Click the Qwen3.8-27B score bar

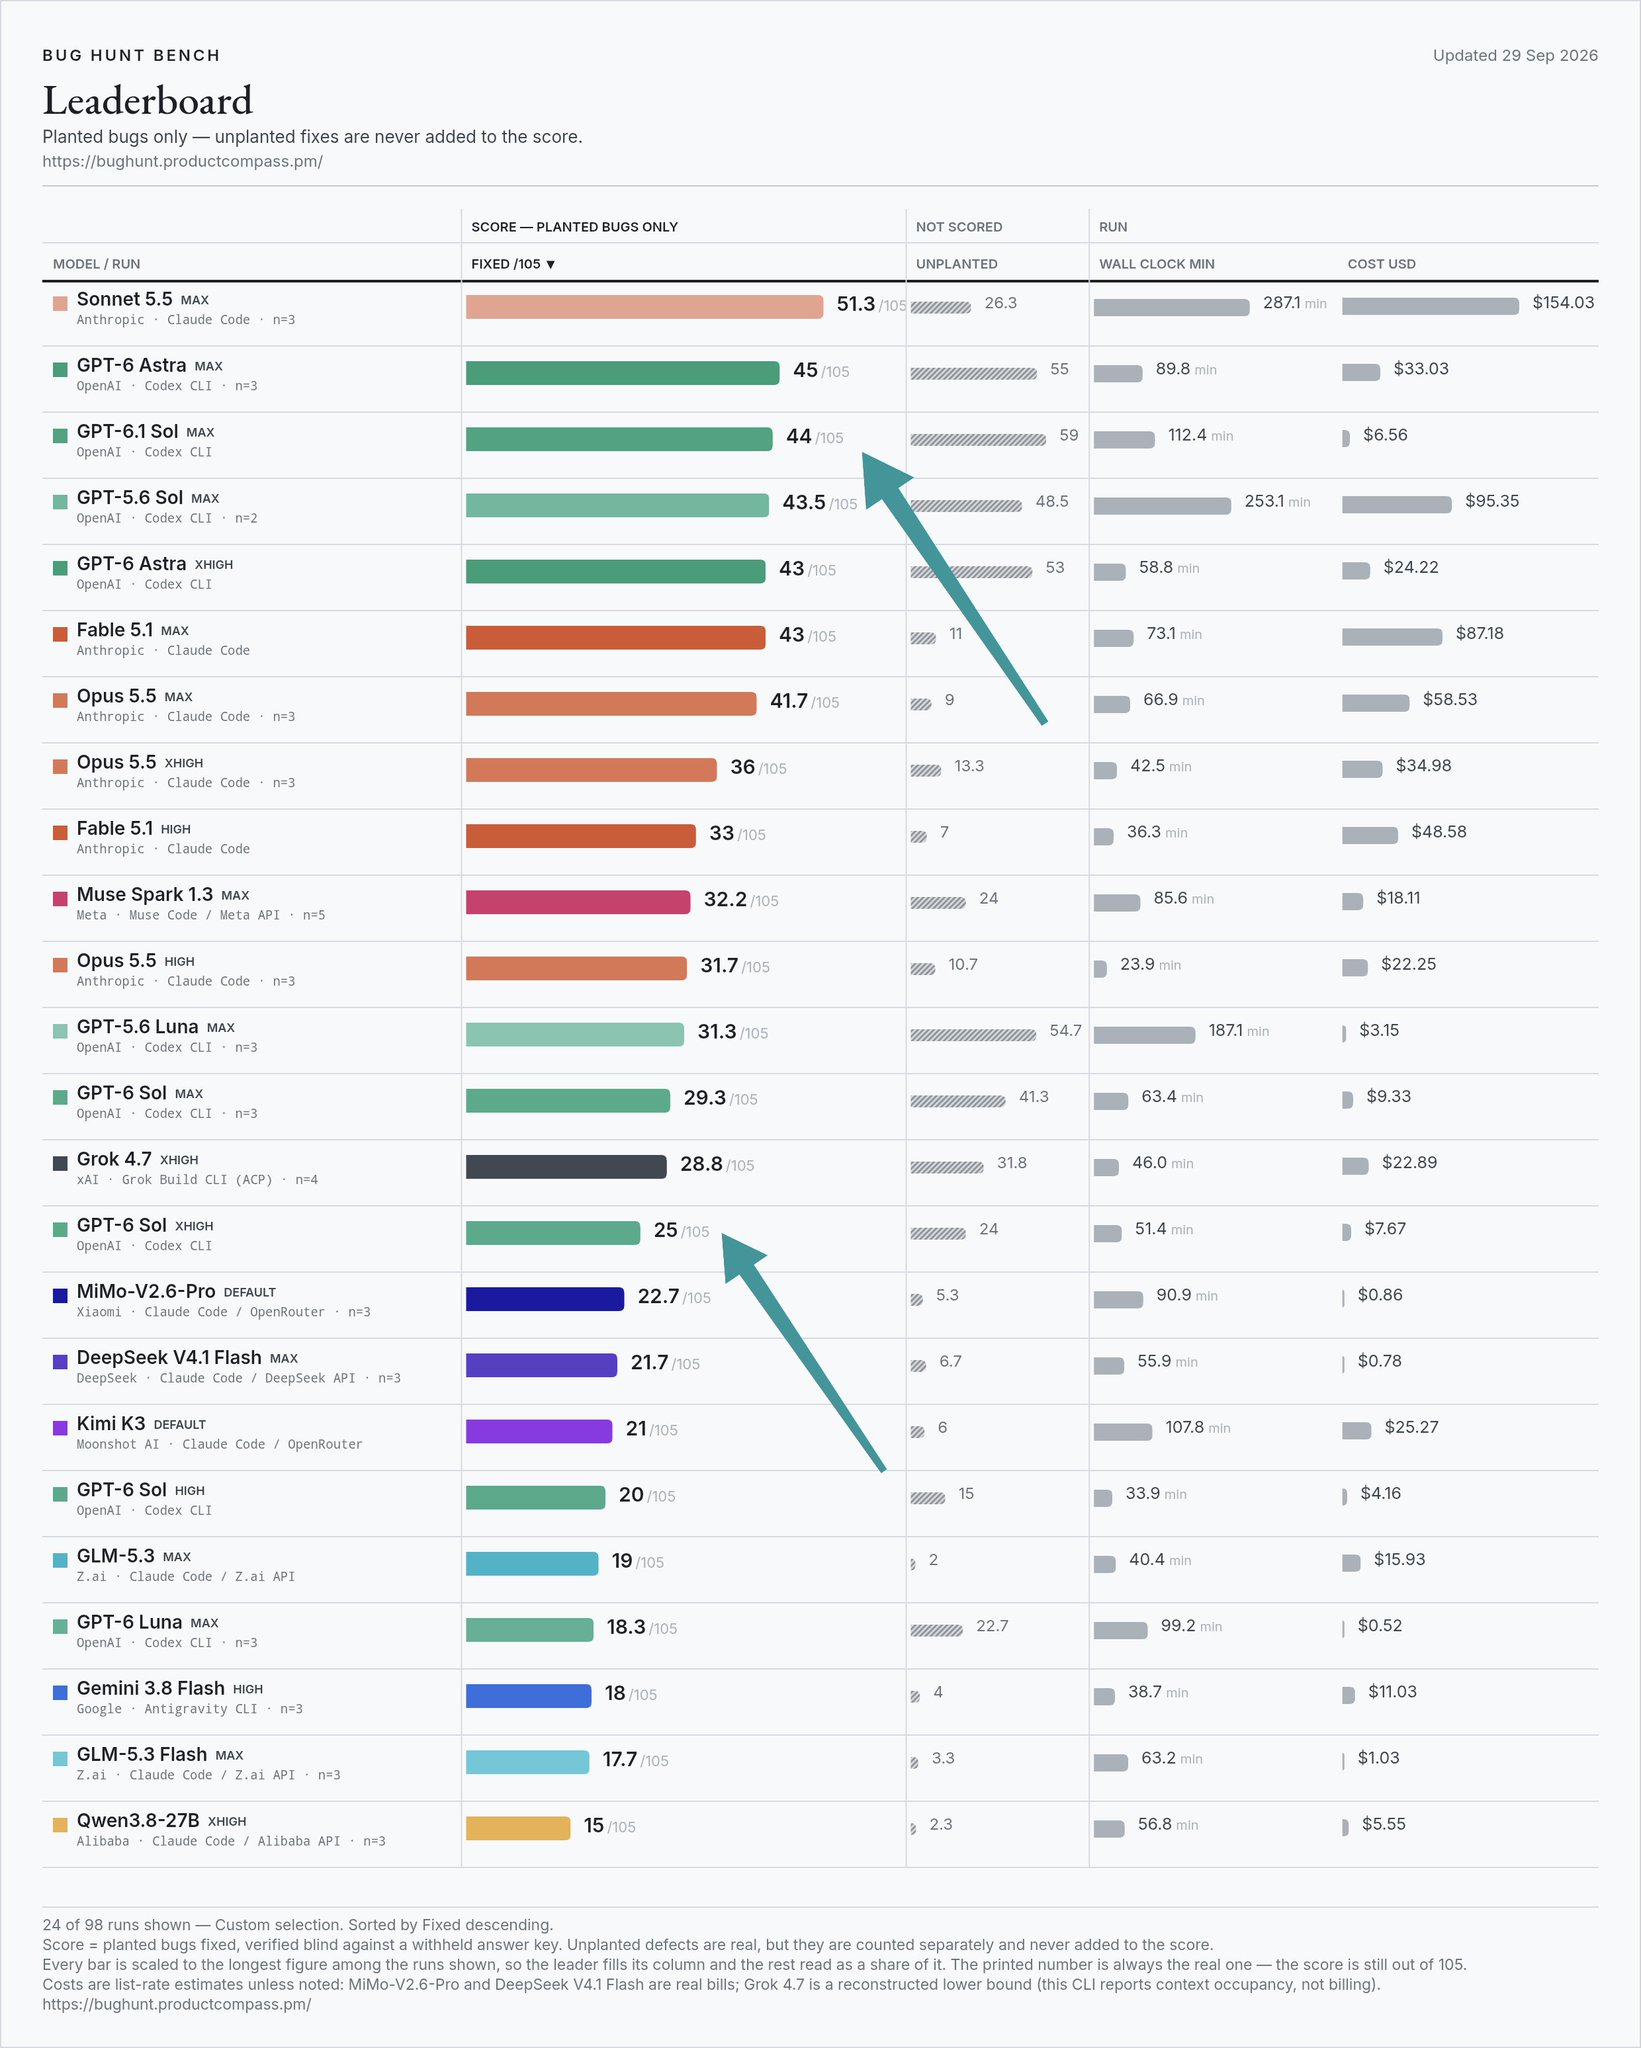pos(518,1827)
